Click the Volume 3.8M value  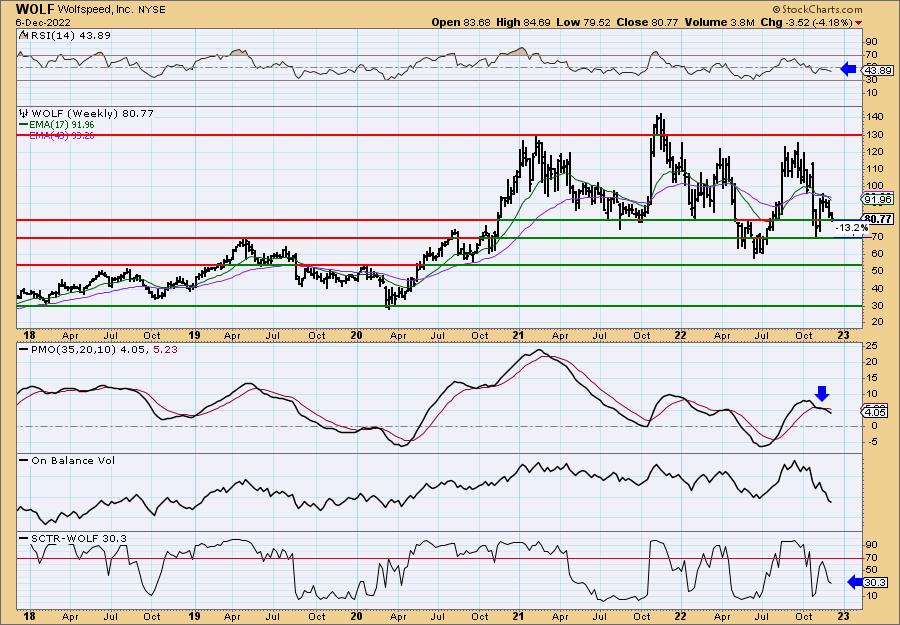tap(719, 22)
